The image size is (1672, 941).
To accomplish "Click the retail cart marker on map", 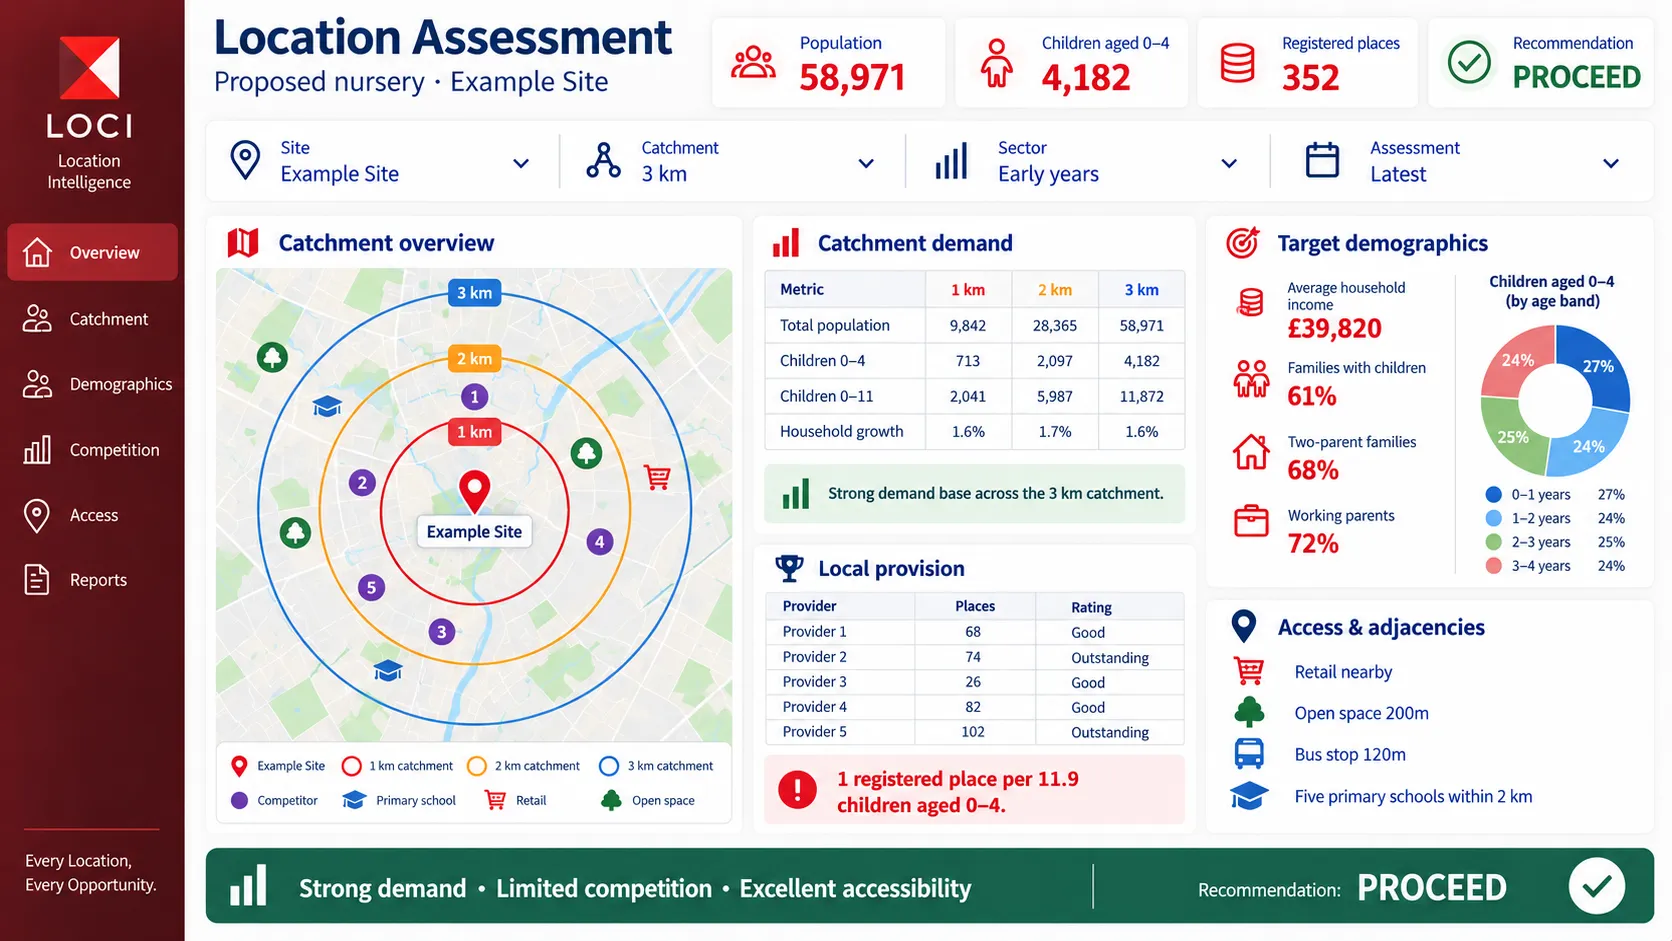I will pyautogui.click(x=657, y=477).
